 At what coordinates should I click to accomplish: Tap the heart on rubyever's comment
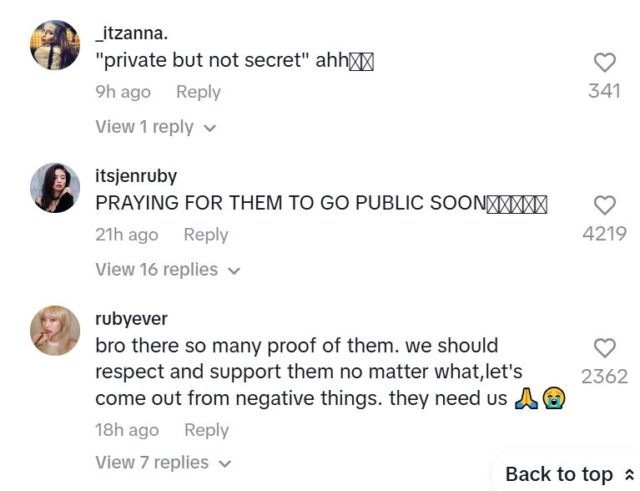click(x=604, y=348)
